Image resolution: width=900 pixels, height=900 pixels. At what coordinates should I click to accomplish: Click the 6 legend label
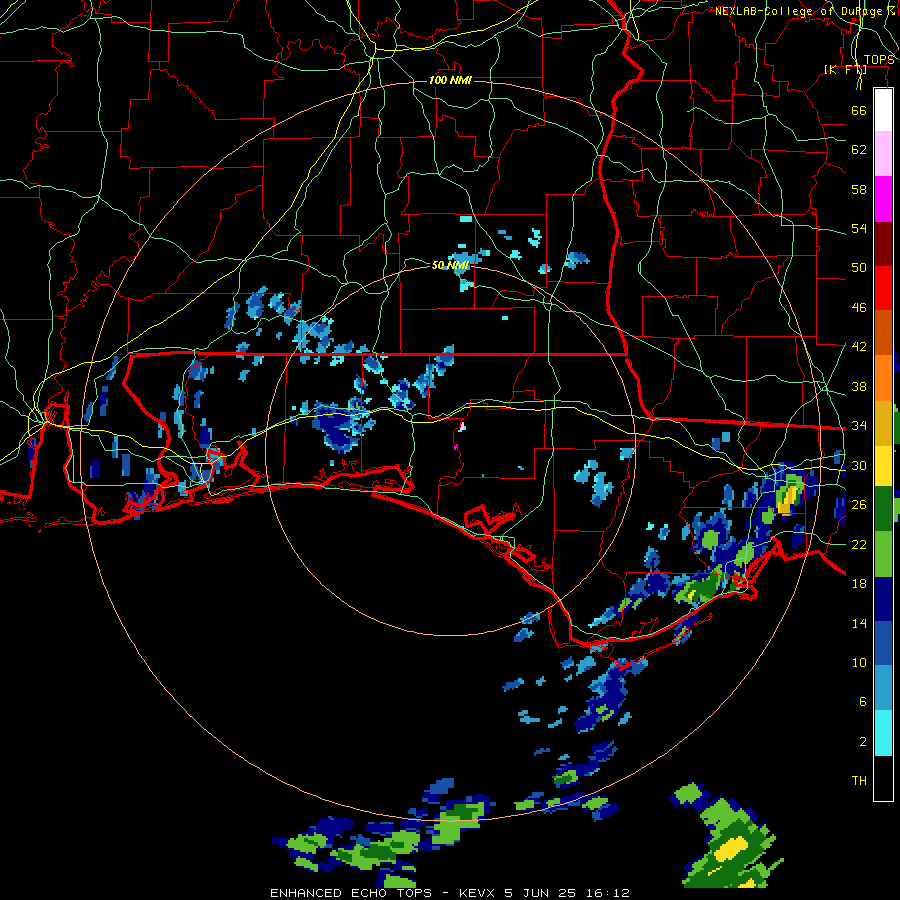(x=863, y=701)
